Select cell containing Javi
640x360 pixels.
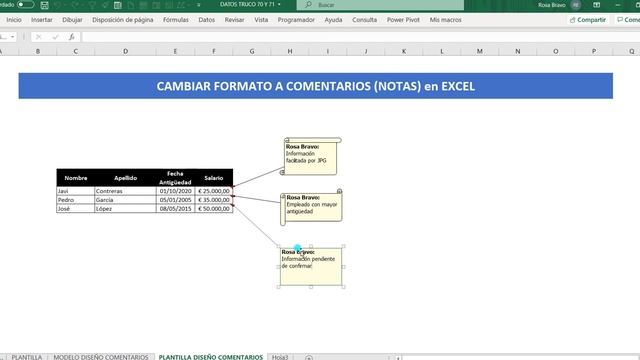[x=76, y=191]
